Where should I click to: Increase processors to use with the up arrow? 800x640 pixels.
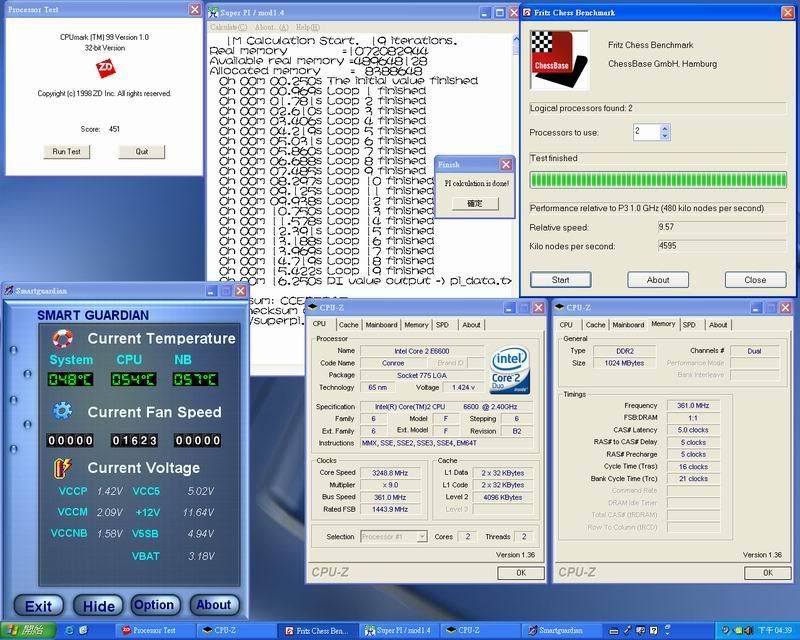point(665,128)
